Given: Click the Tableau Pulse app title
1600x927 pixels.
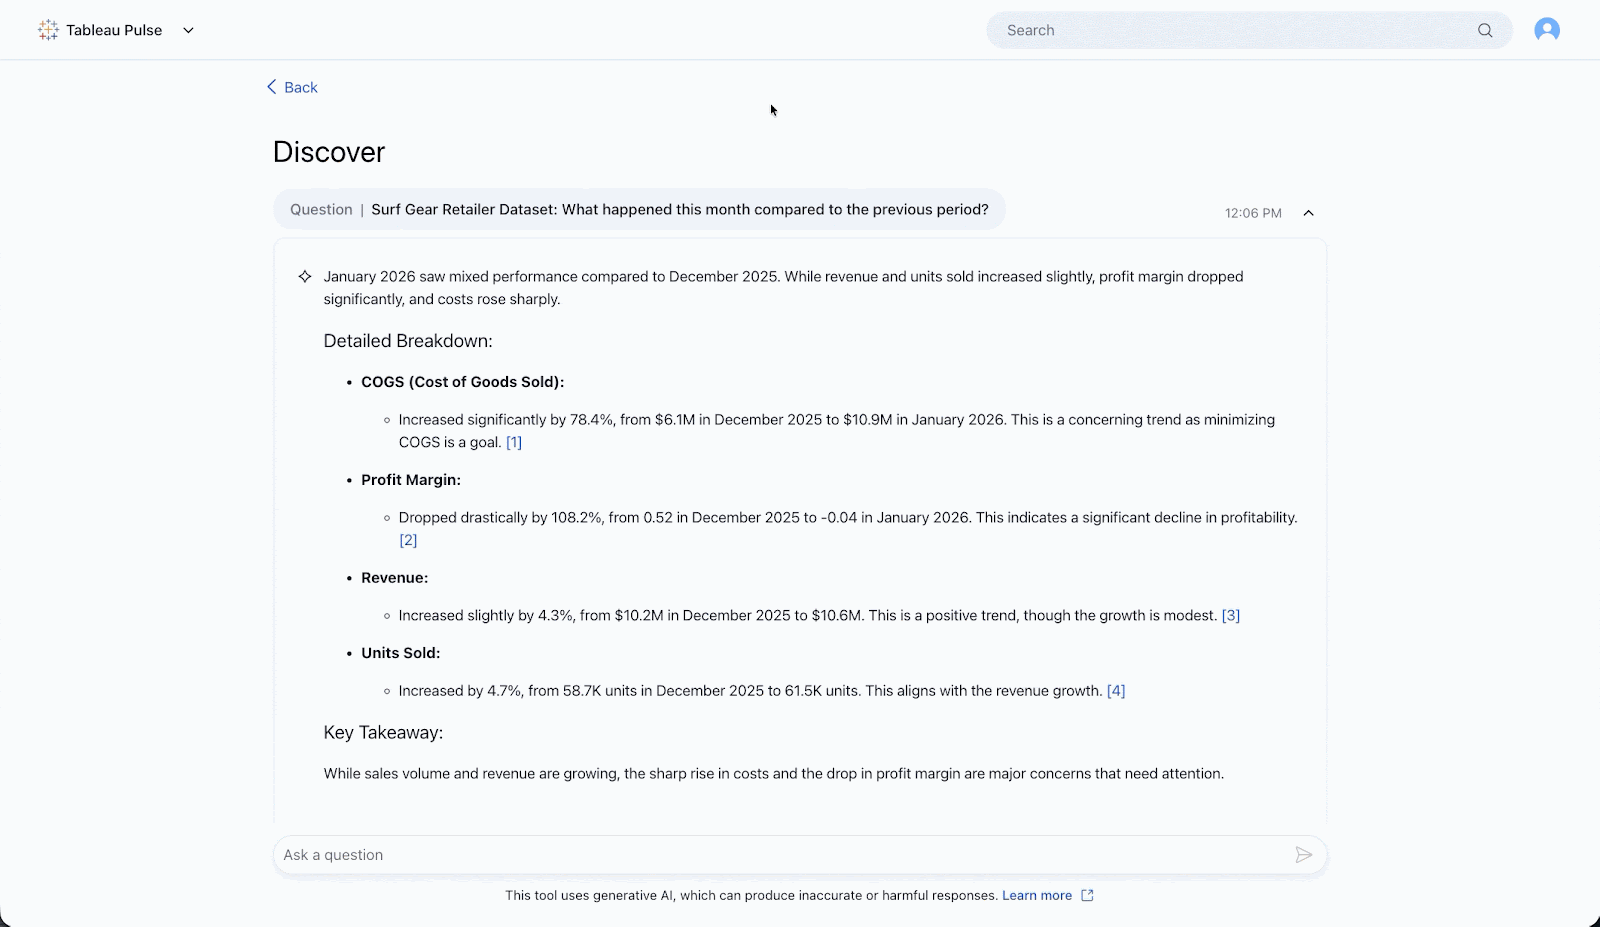Looking at the screenshot, I should [x=114, y=30].
